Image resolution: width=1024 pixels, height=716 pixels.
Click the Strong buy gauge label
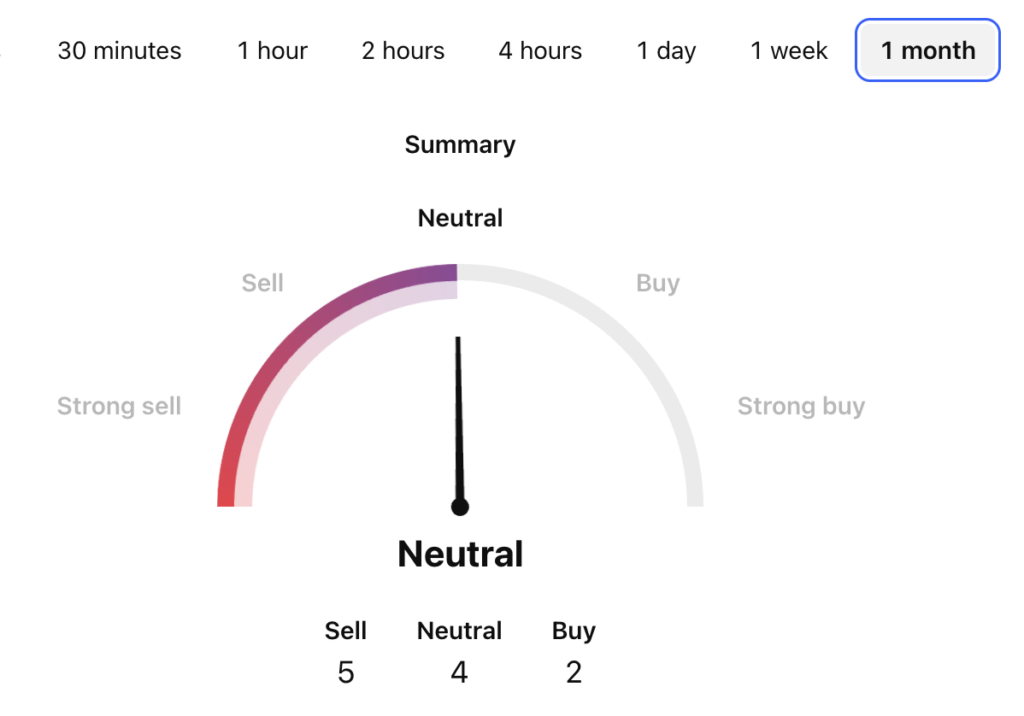click(801, 406)
